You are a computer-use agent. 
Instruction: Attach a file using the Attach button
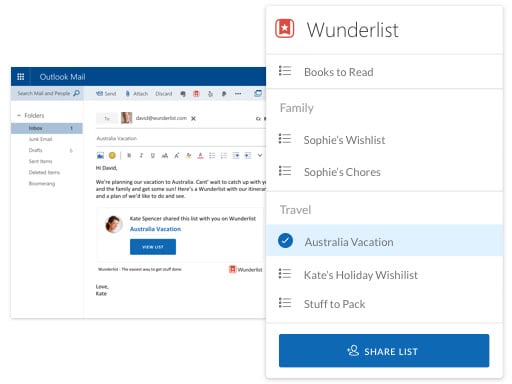137,94
